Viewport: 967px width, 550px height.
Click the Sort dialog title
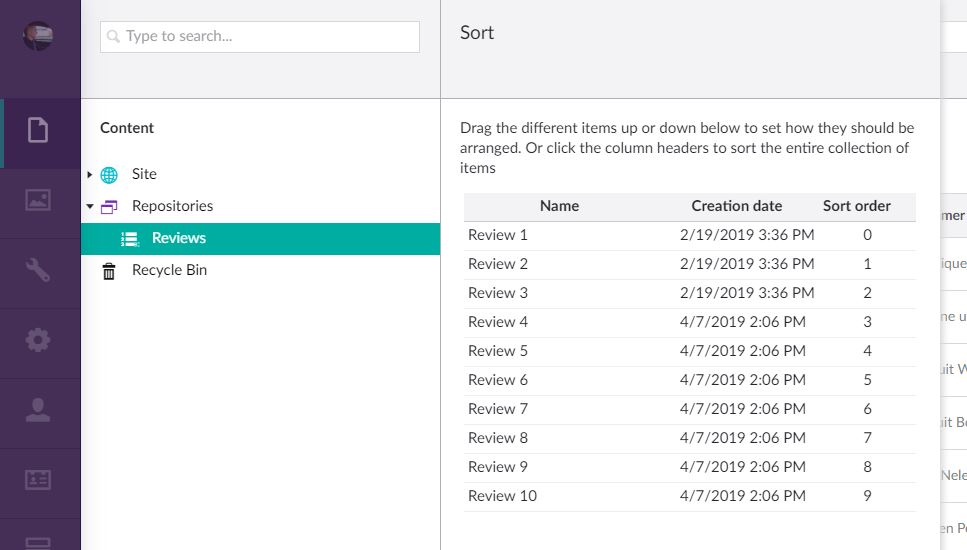(x=477, y=33)
